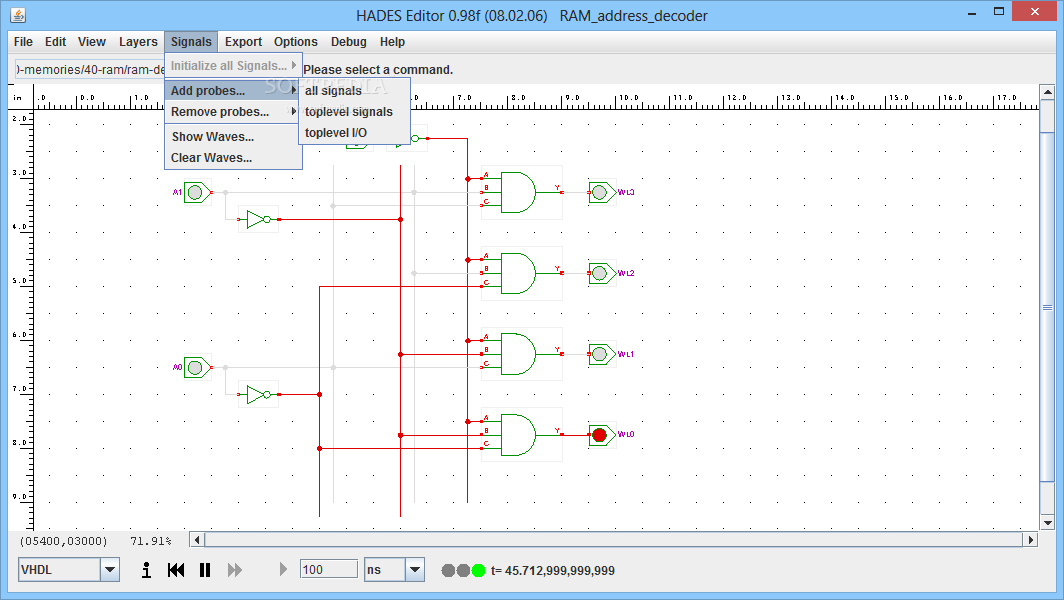This screenshot has width=1064, height=600.
Task: Click the horizontal scrollbar right arrow
Action: (x=1031, y=540)
